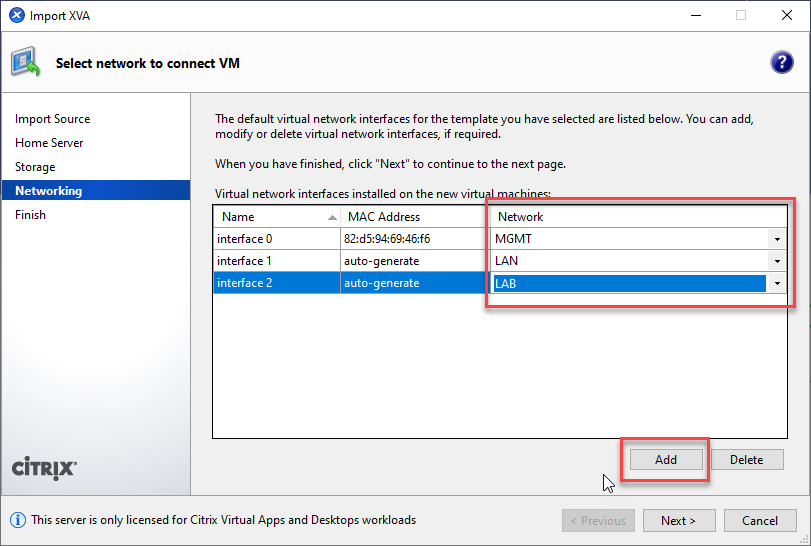The image size is (811, 546).
Task: Click Next to continue
Action: (677, 520)
